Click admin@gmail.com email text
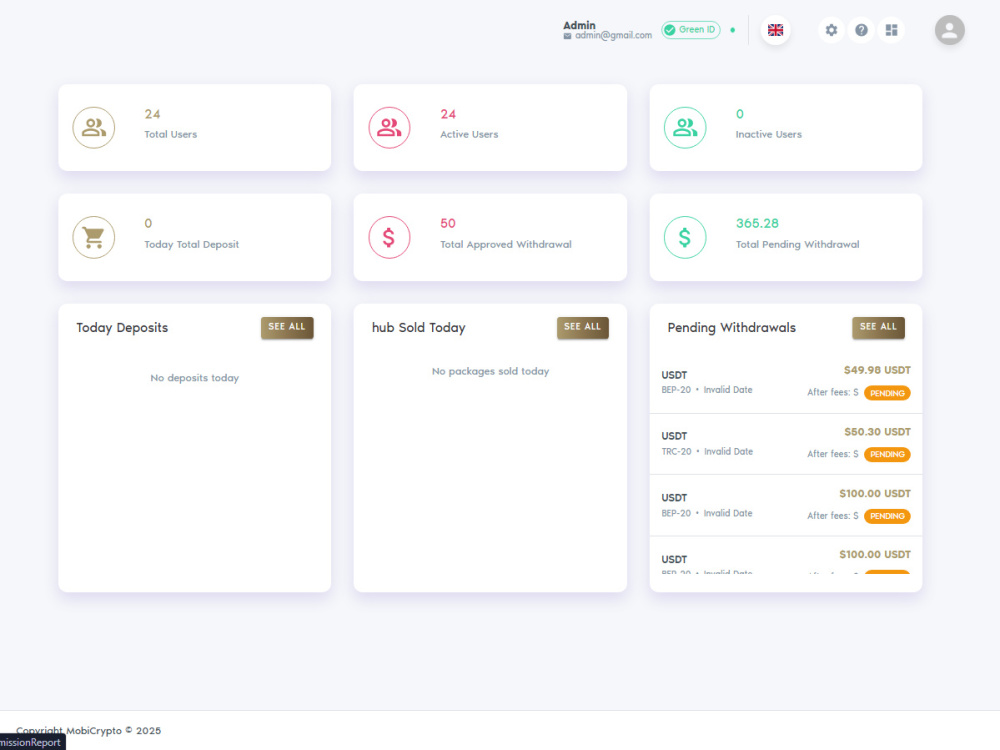This screenshot has height=750, width=1000. point(614,36)
